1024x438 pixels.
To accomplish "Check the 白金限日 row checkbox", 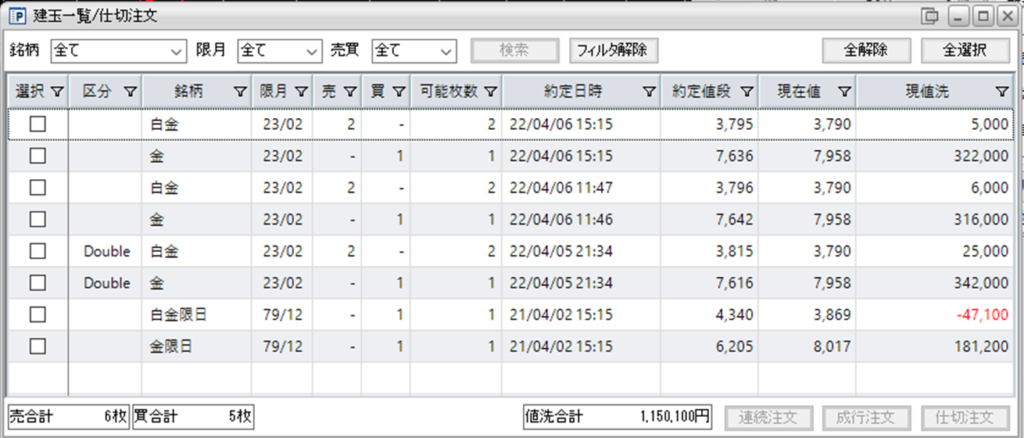I will (37, 315).
